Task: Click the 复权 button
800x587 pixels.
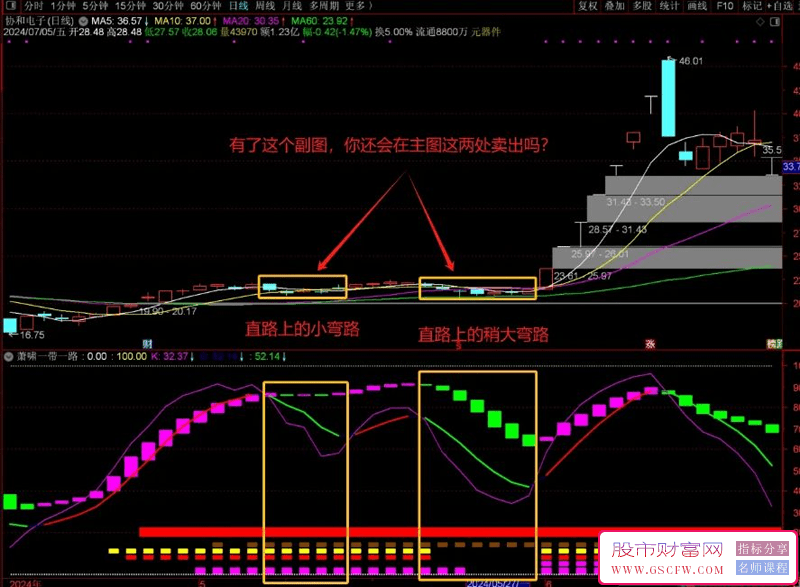Action: pyautogui.click(x=588, y=6)
